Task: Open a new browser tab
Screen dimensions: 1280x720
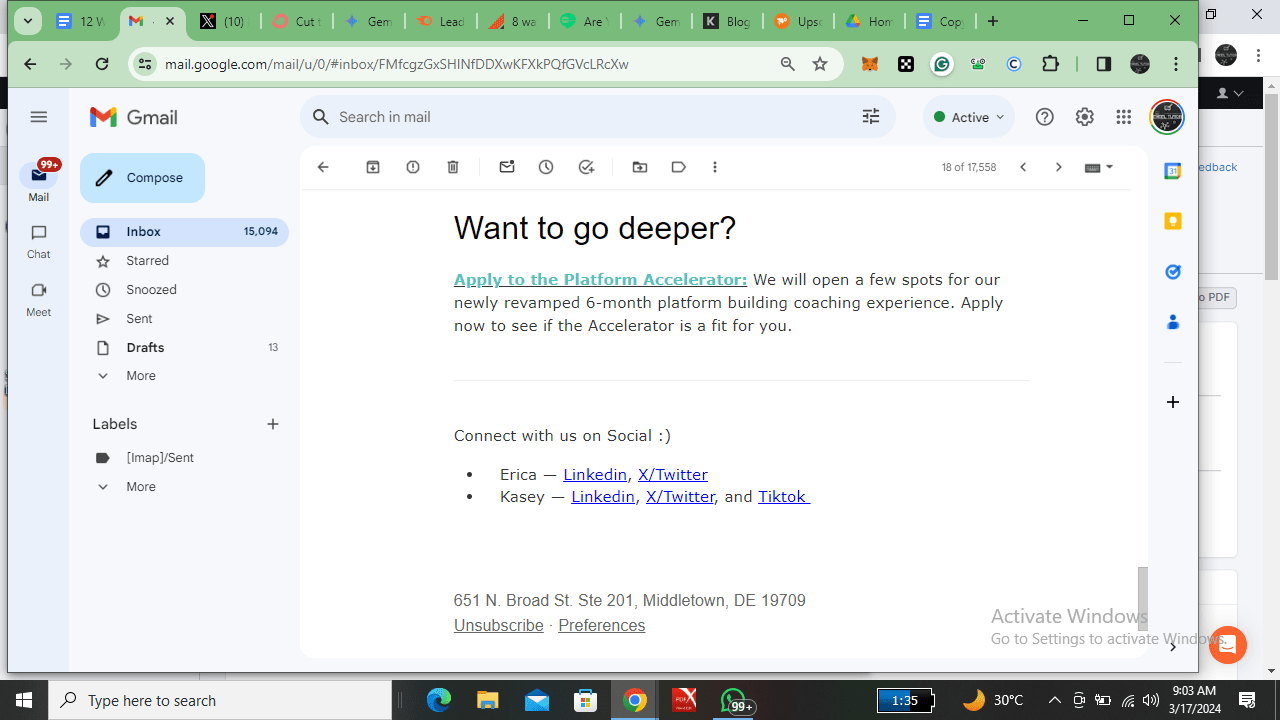Action: 993,21
